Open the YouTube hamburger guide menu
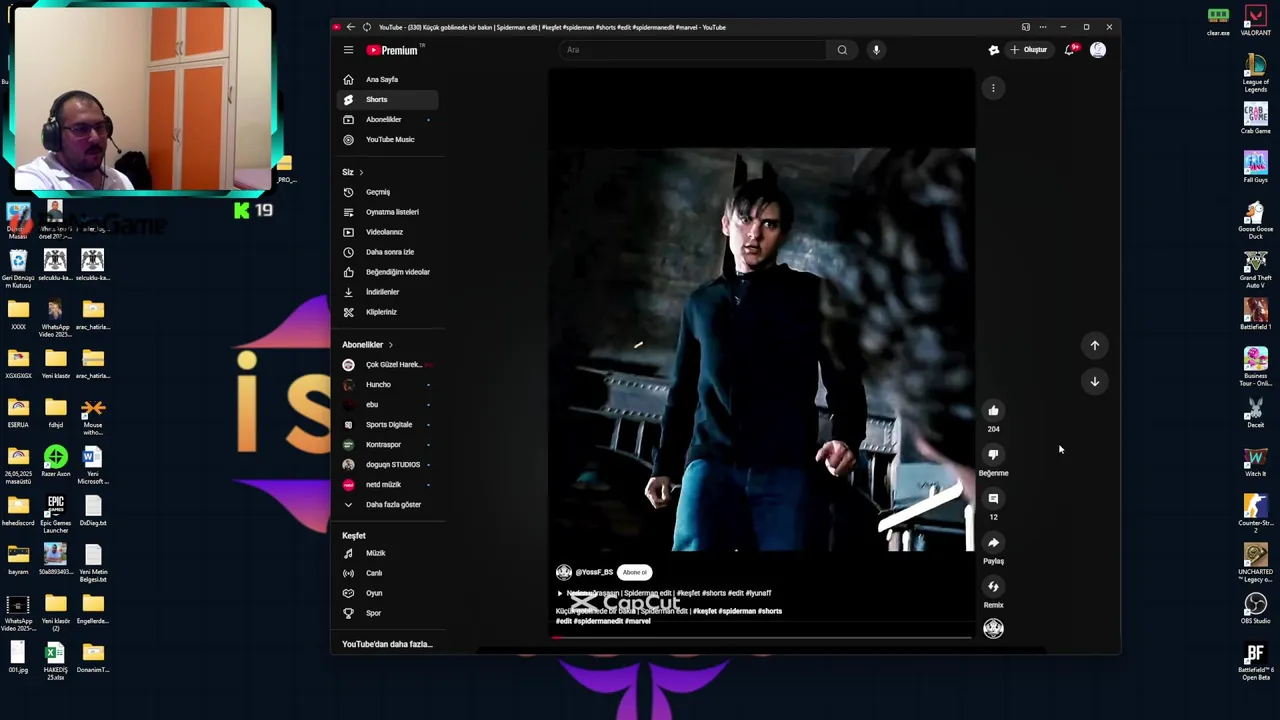The height and width of the screenshot is (720, 1280). tap(348, 50)
